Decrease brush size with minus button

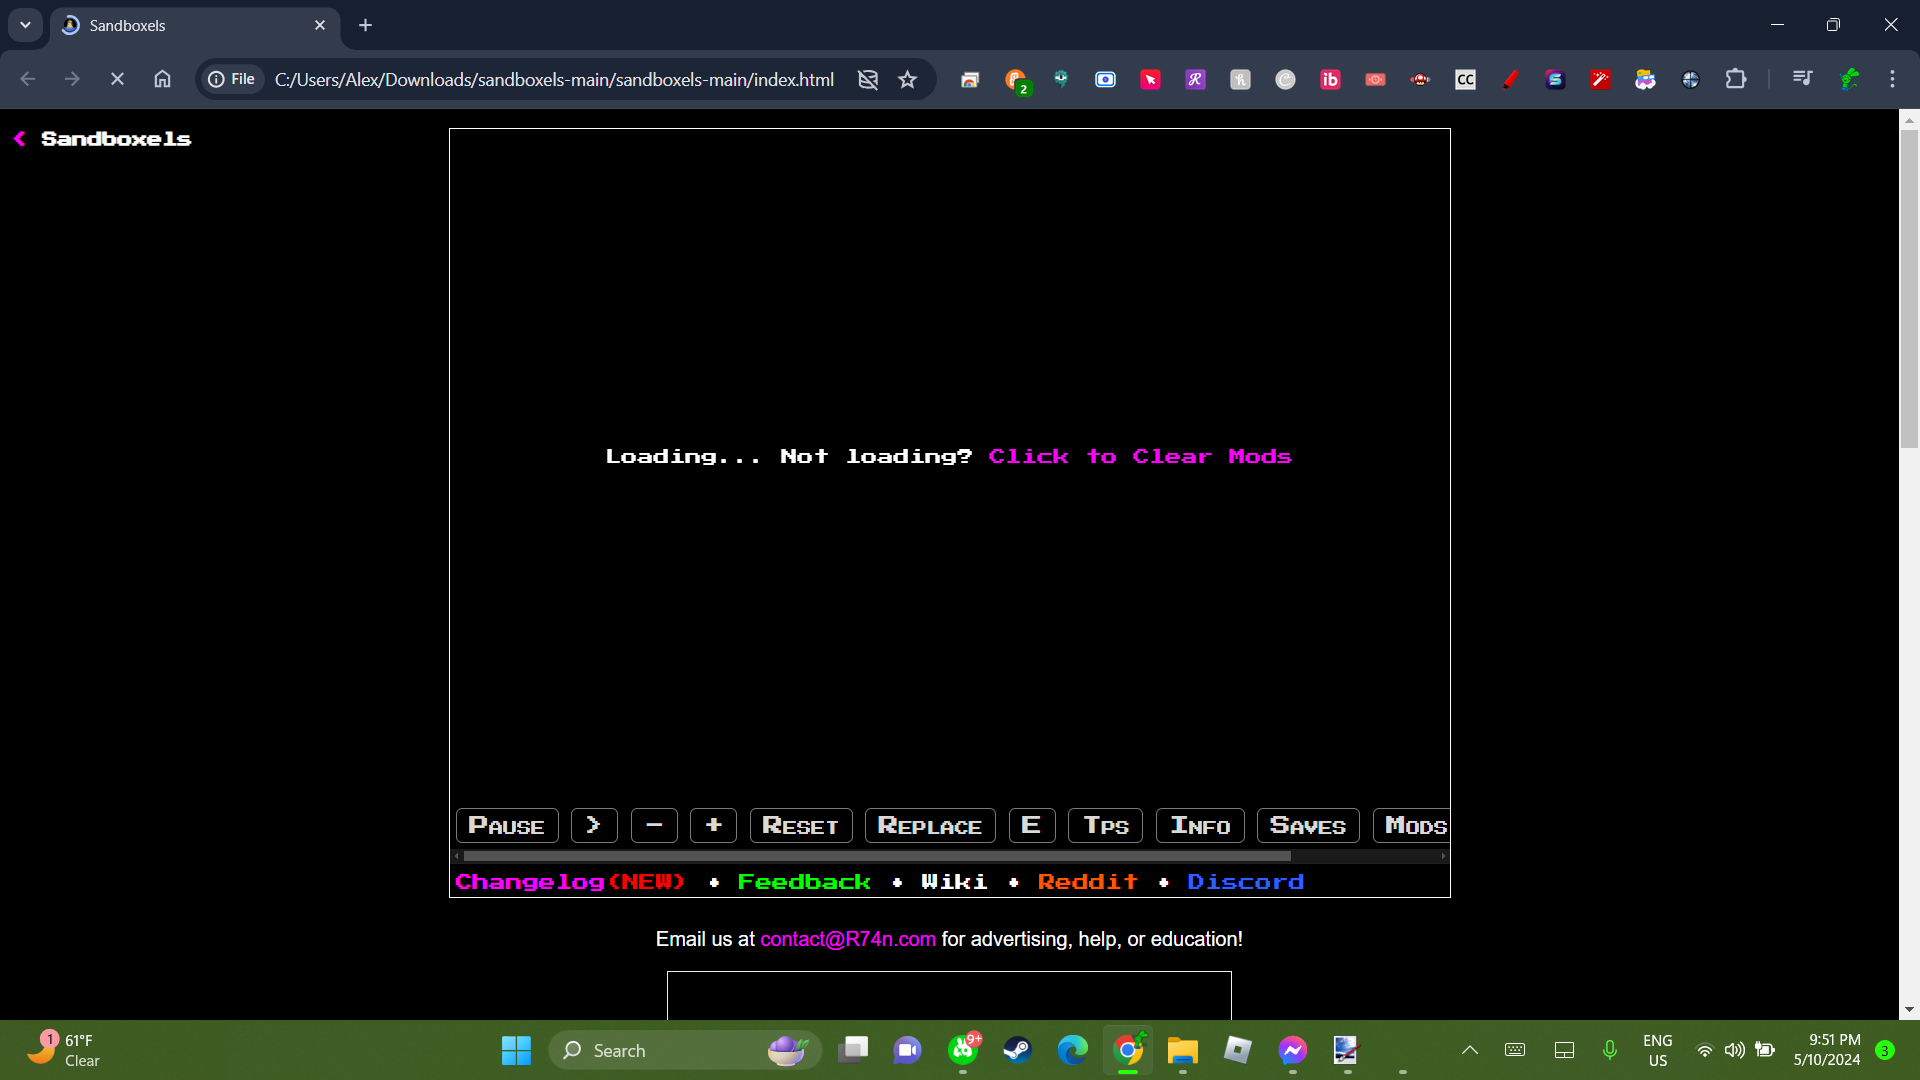click(654, 826)
